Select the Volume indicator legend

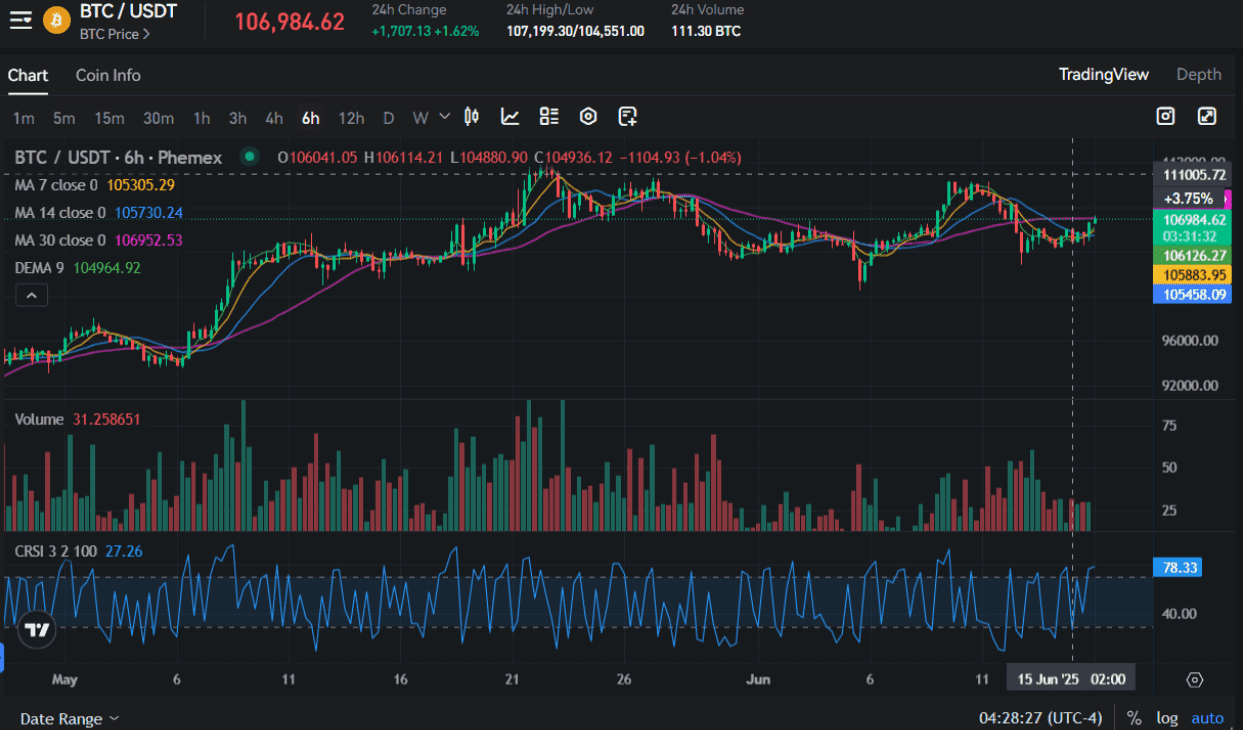click(39, 419)
